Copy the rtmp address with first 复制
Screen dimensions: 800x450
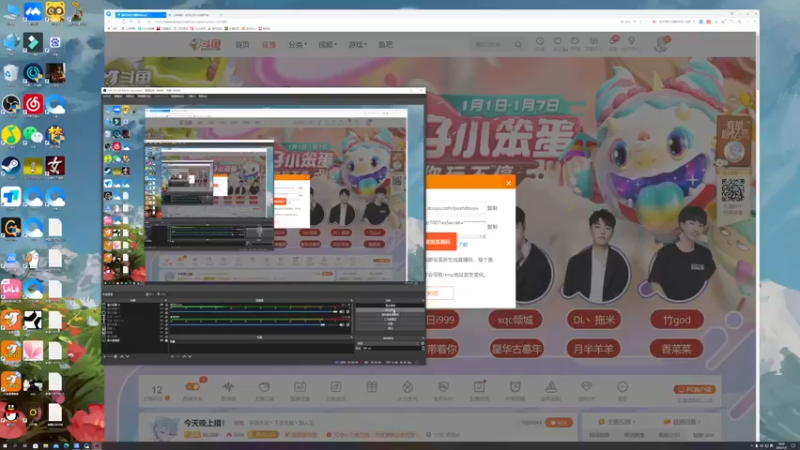[x=492, y=208]
